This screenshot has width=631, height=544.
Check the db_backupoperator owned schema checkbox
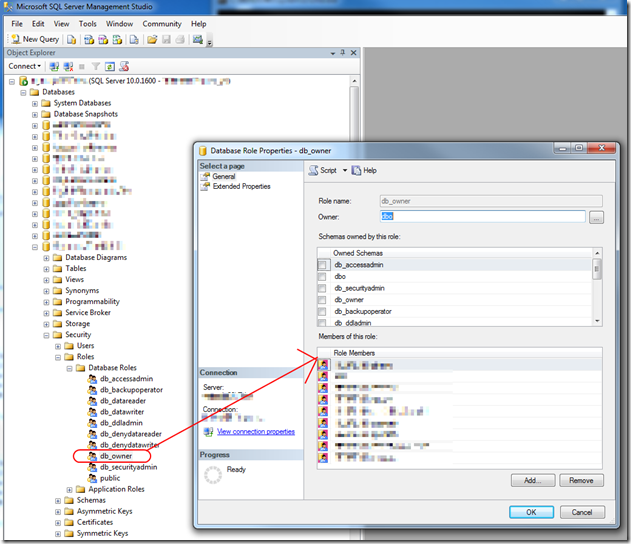tap(322, 312)
